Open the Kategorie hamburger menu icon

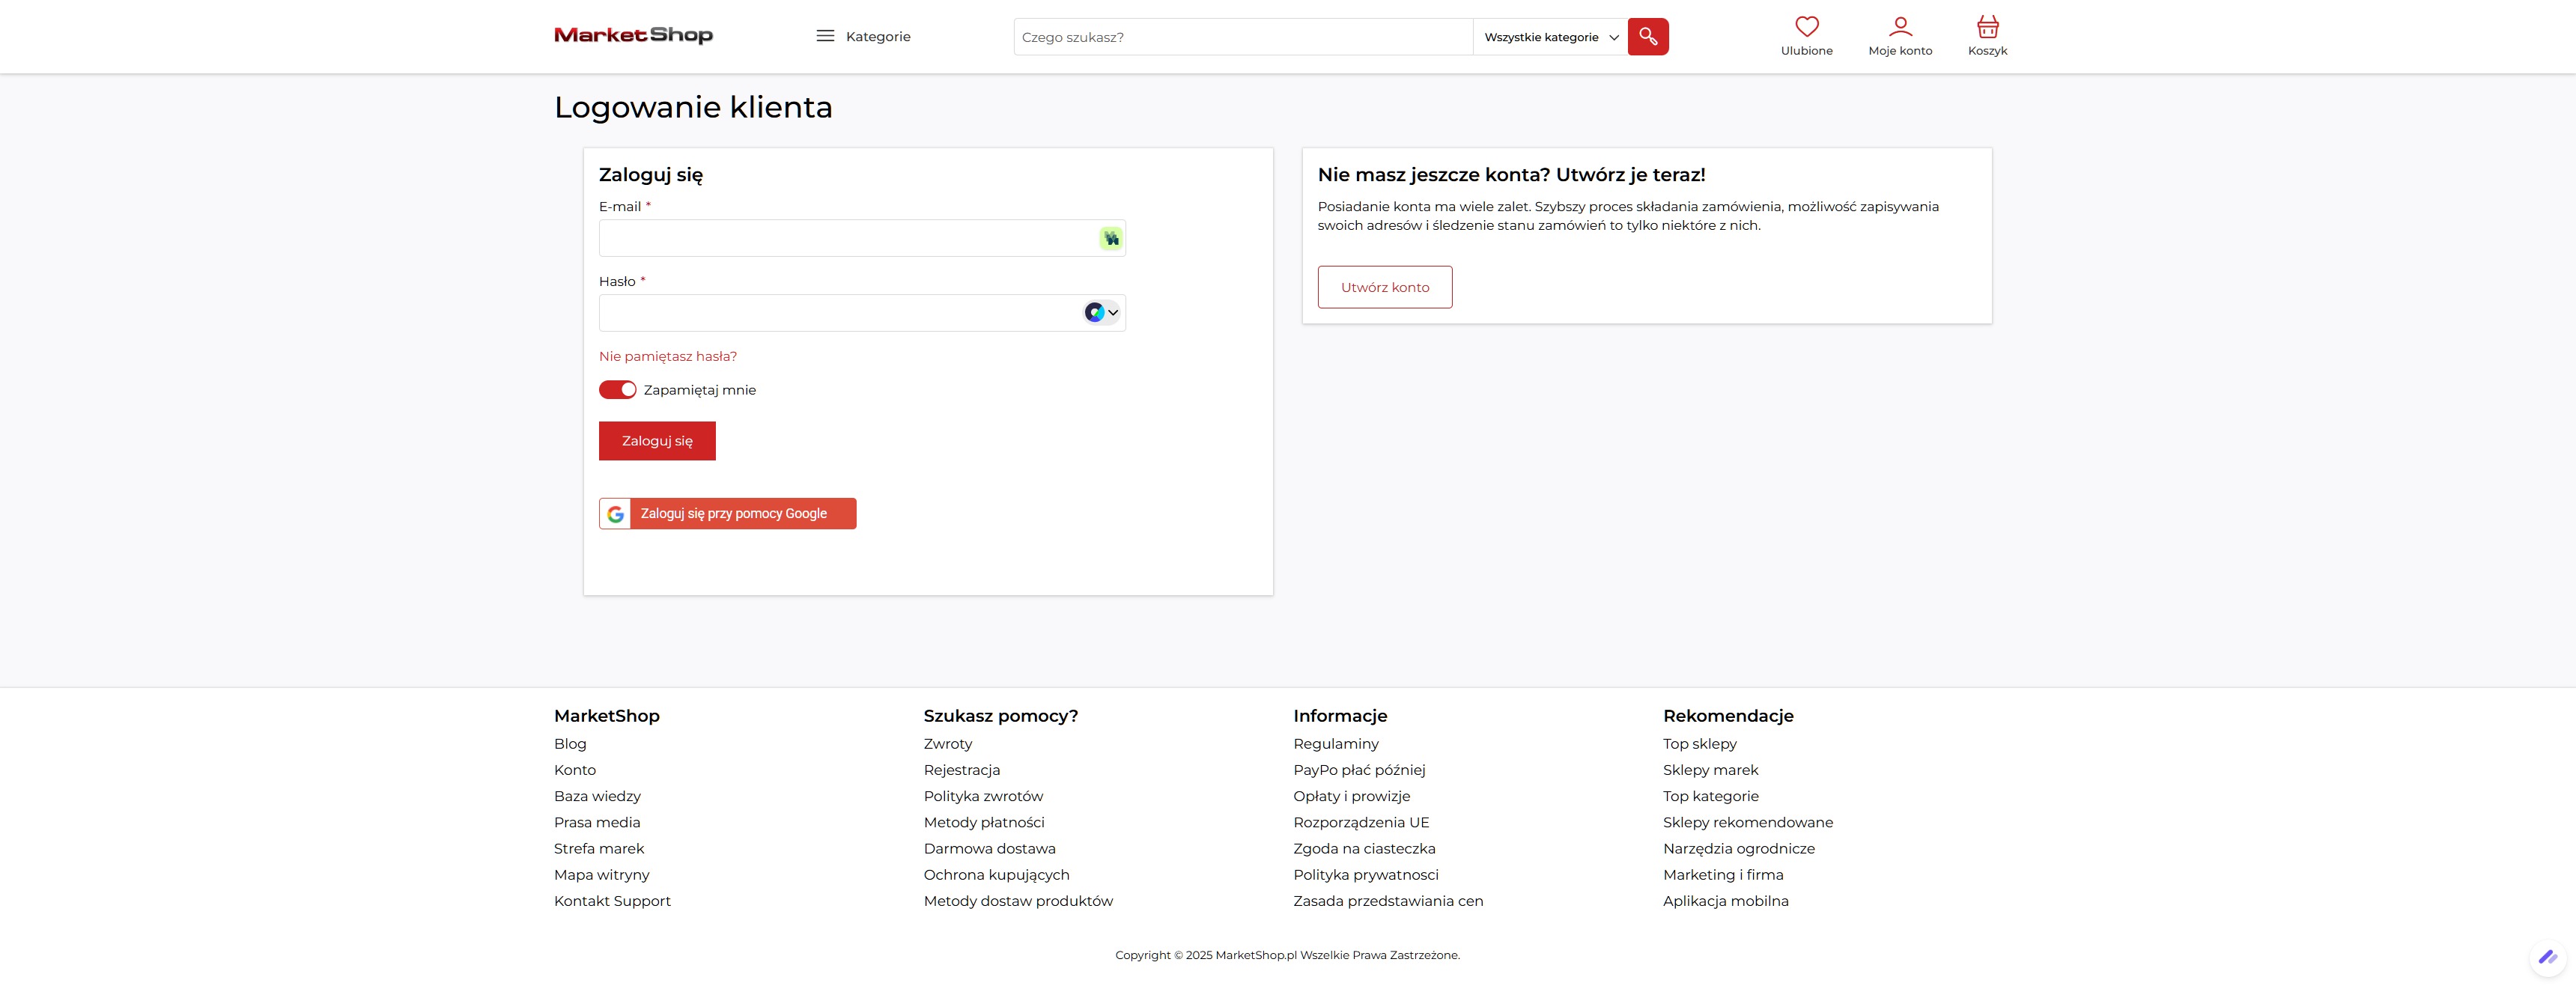(825, 36)
